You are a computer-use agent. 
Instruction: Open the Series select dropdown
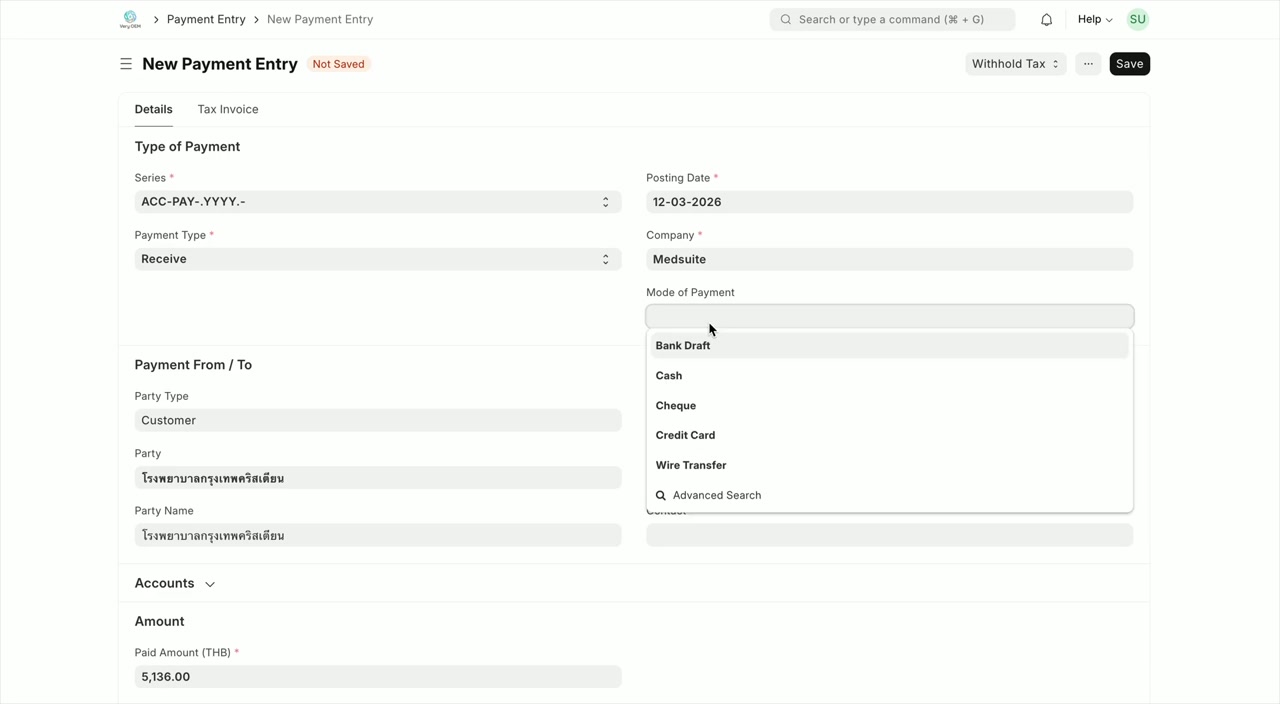[377, 202]
